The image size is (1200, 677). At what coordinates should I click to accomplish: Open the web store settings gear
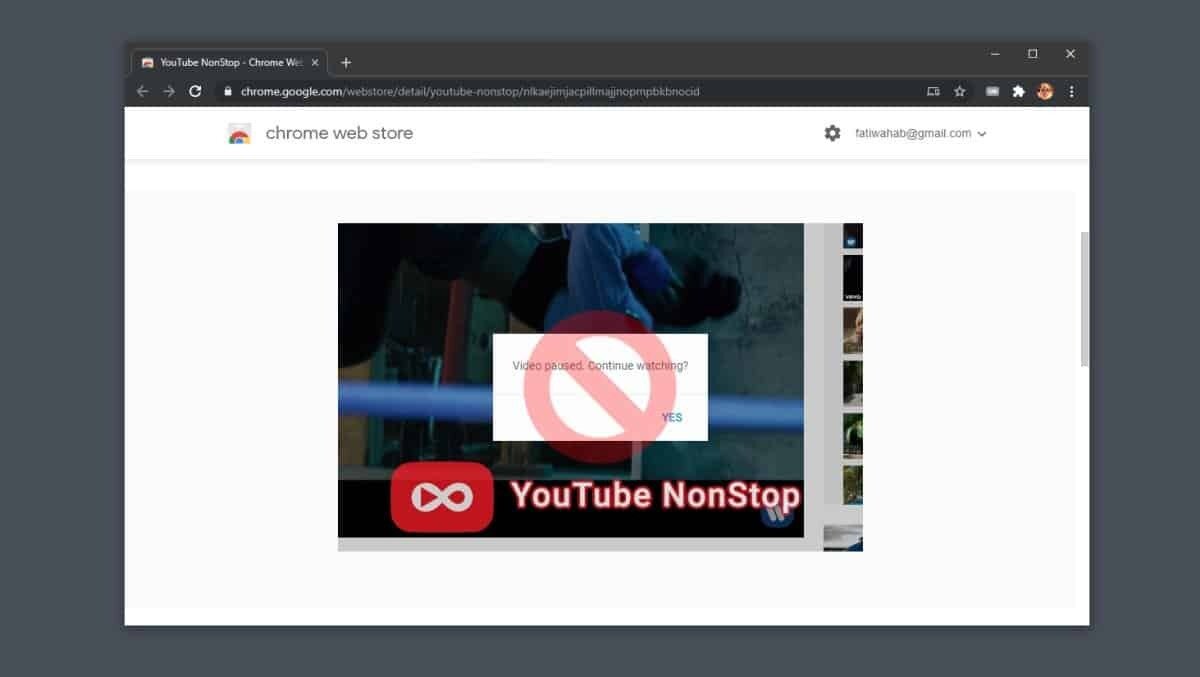832,132
